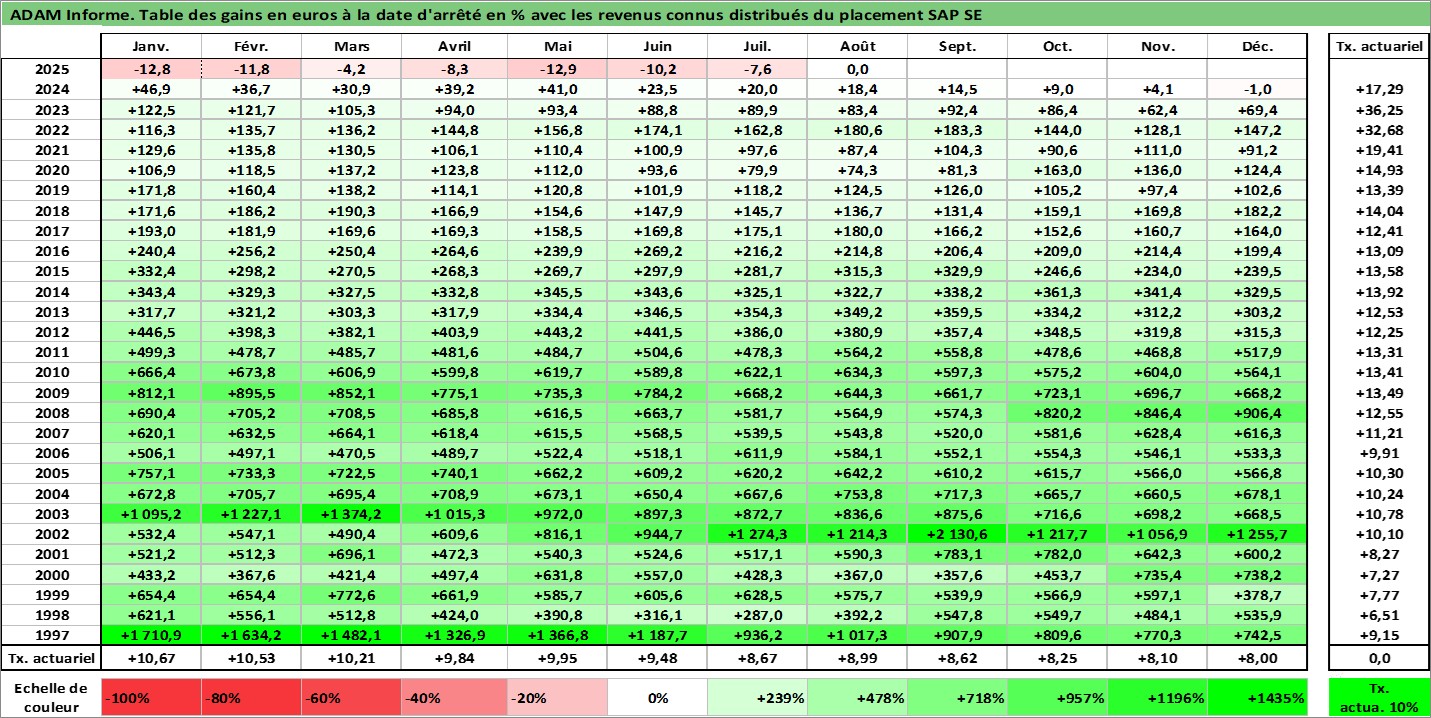Click the 0,0 cell in bottom-right box
The height and width of the screenshot is (718, 1431).
click(1378, 658)
